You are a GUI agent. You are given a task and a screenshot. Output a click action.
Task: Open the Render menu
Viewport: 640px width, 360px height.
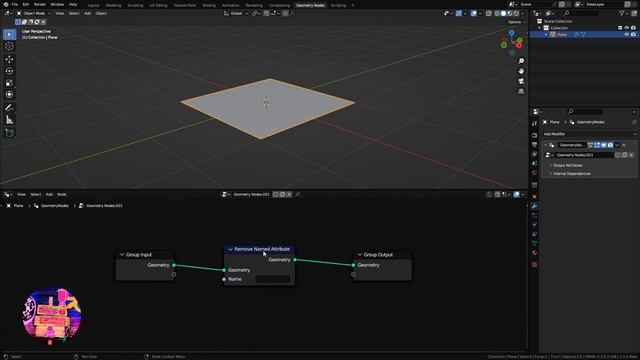pyautogui.click(x=40, y=4)
